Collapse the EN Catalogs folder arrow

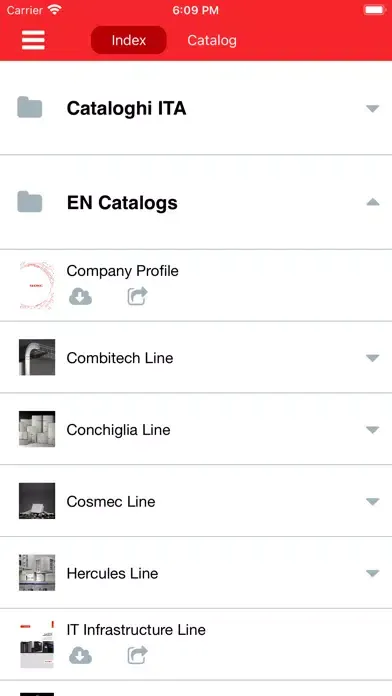point(372,202)
